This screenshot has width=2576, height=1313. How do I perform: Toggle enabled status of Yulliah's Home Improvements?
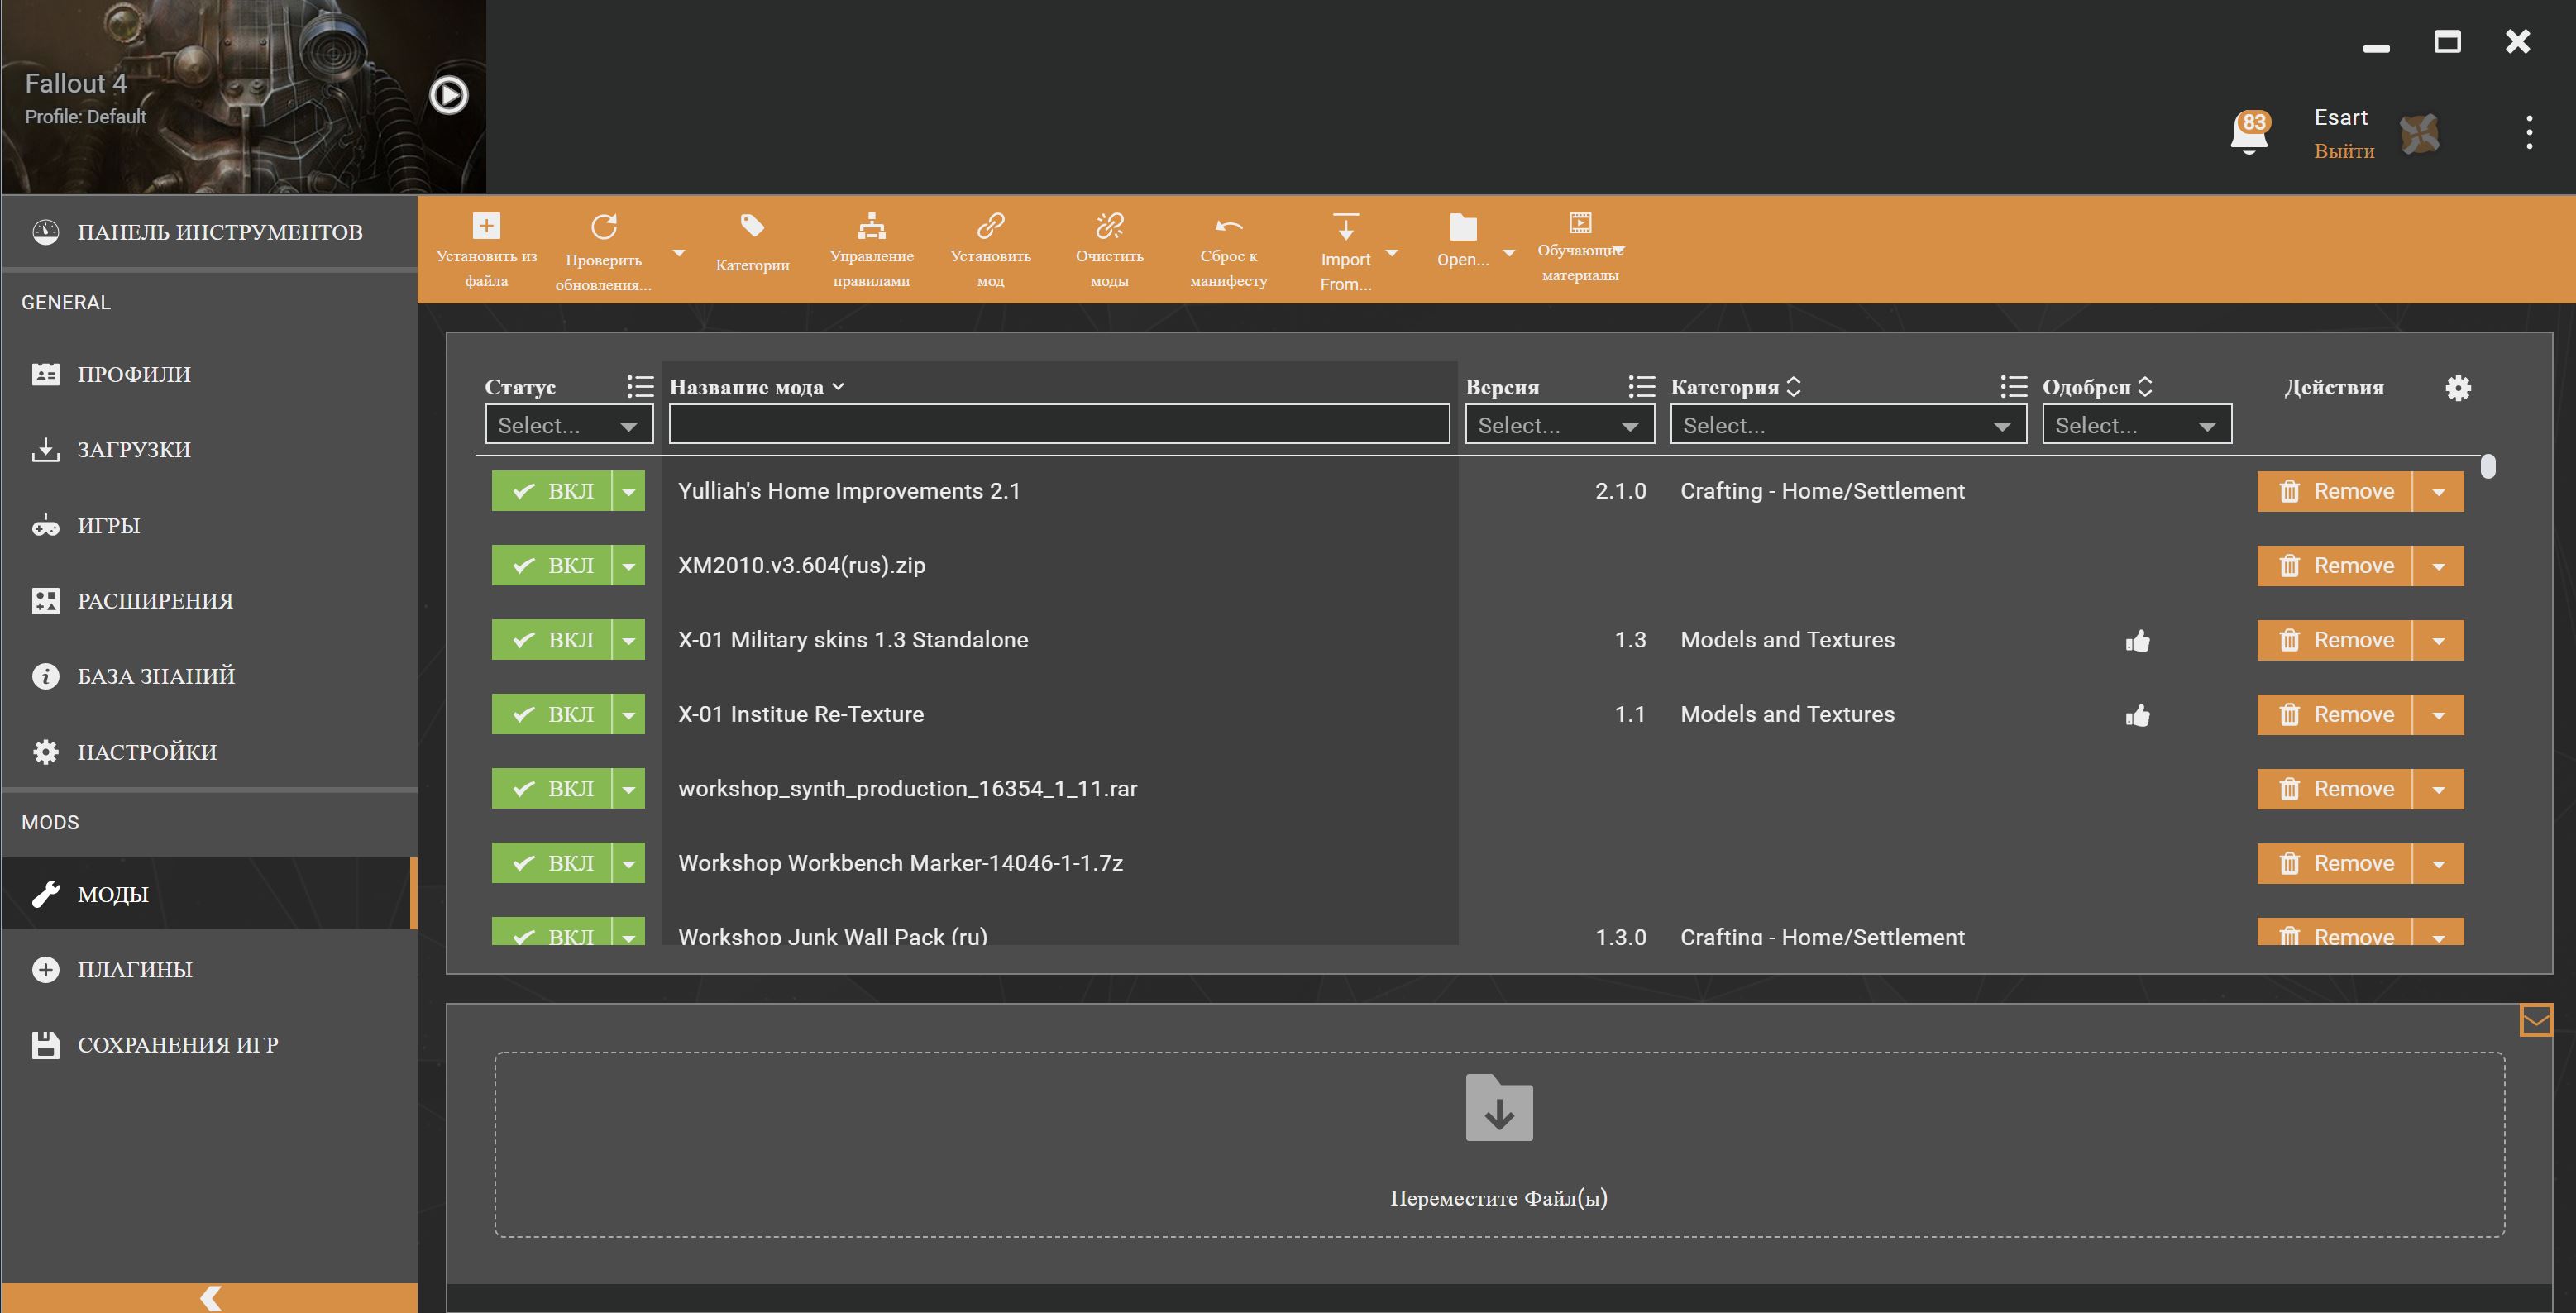pos(552,491)
